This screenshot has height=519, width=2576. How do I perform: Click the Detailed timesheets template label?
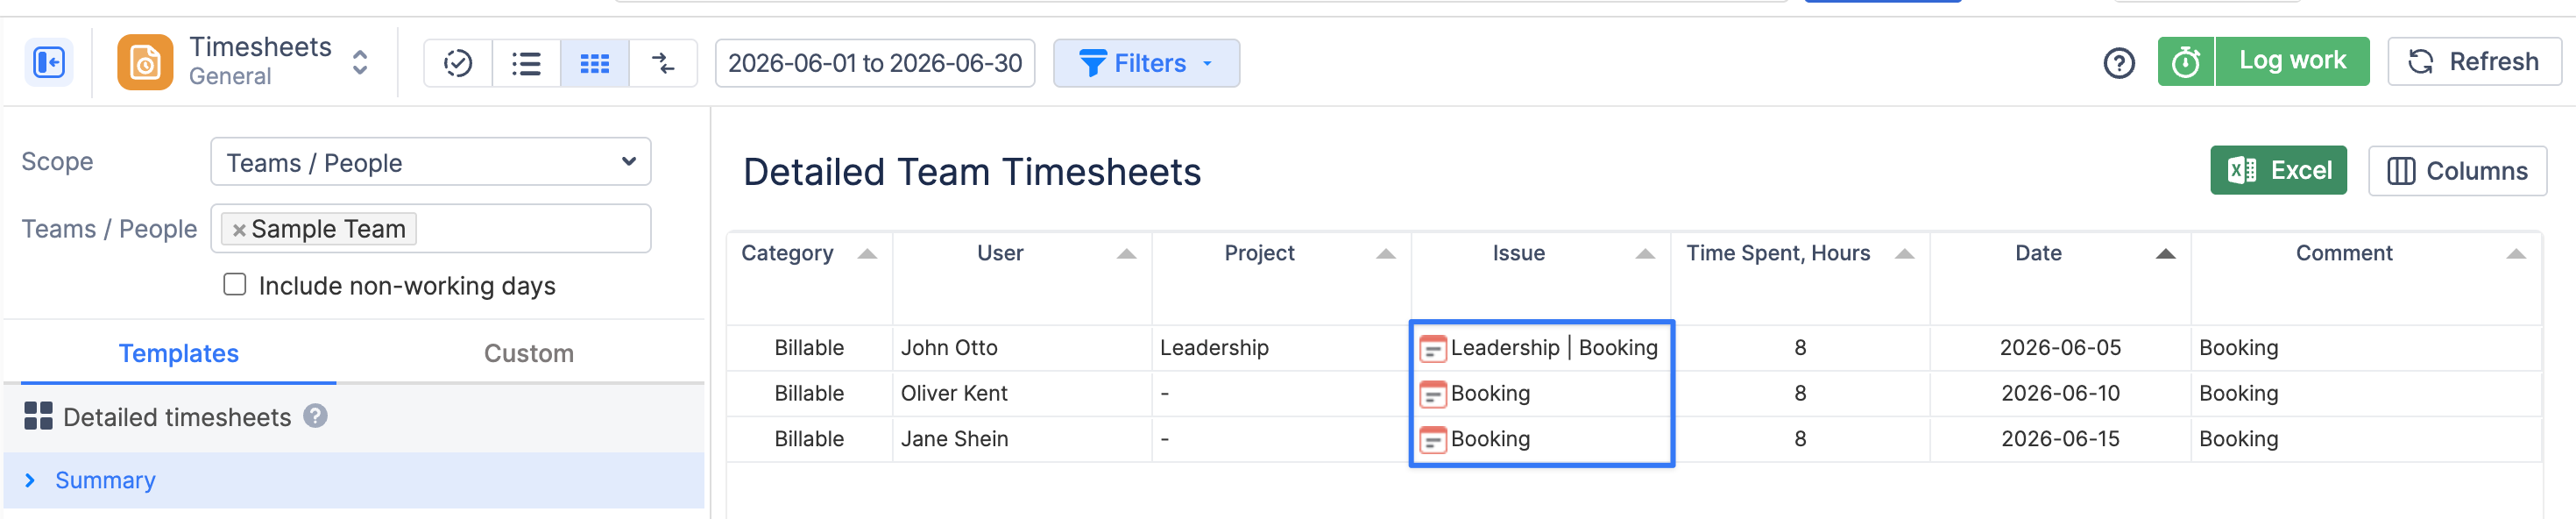(177, 417)
